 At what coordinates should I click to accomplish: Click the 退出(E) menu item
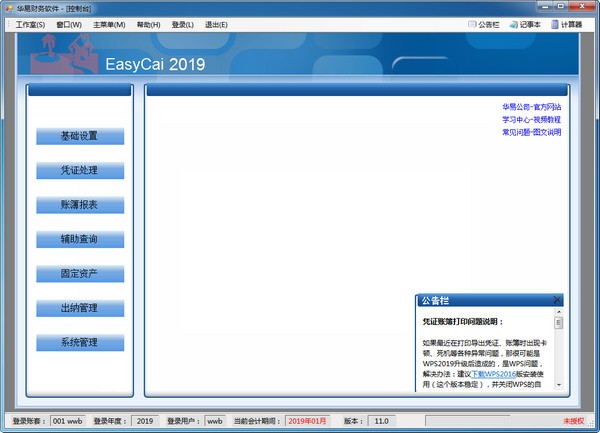[x=216, y=25]
